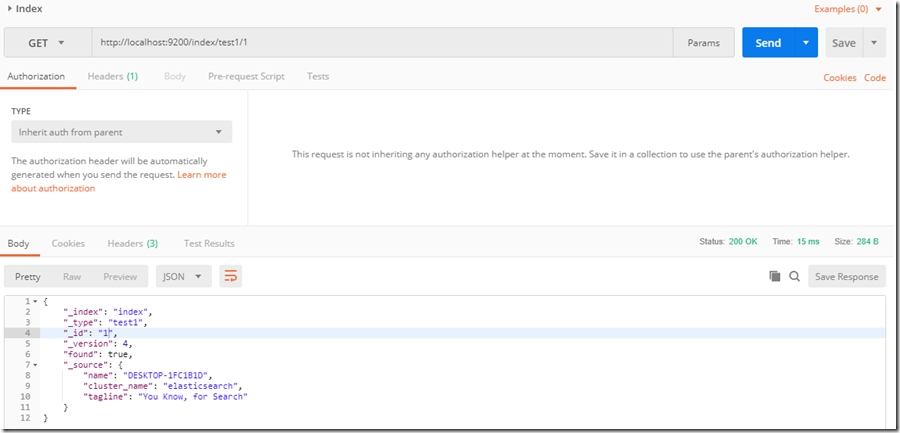Open the response Headers (3) tab
Image resolution: width=900 pixels, height=433 pixels.
(x=133, y=243)
